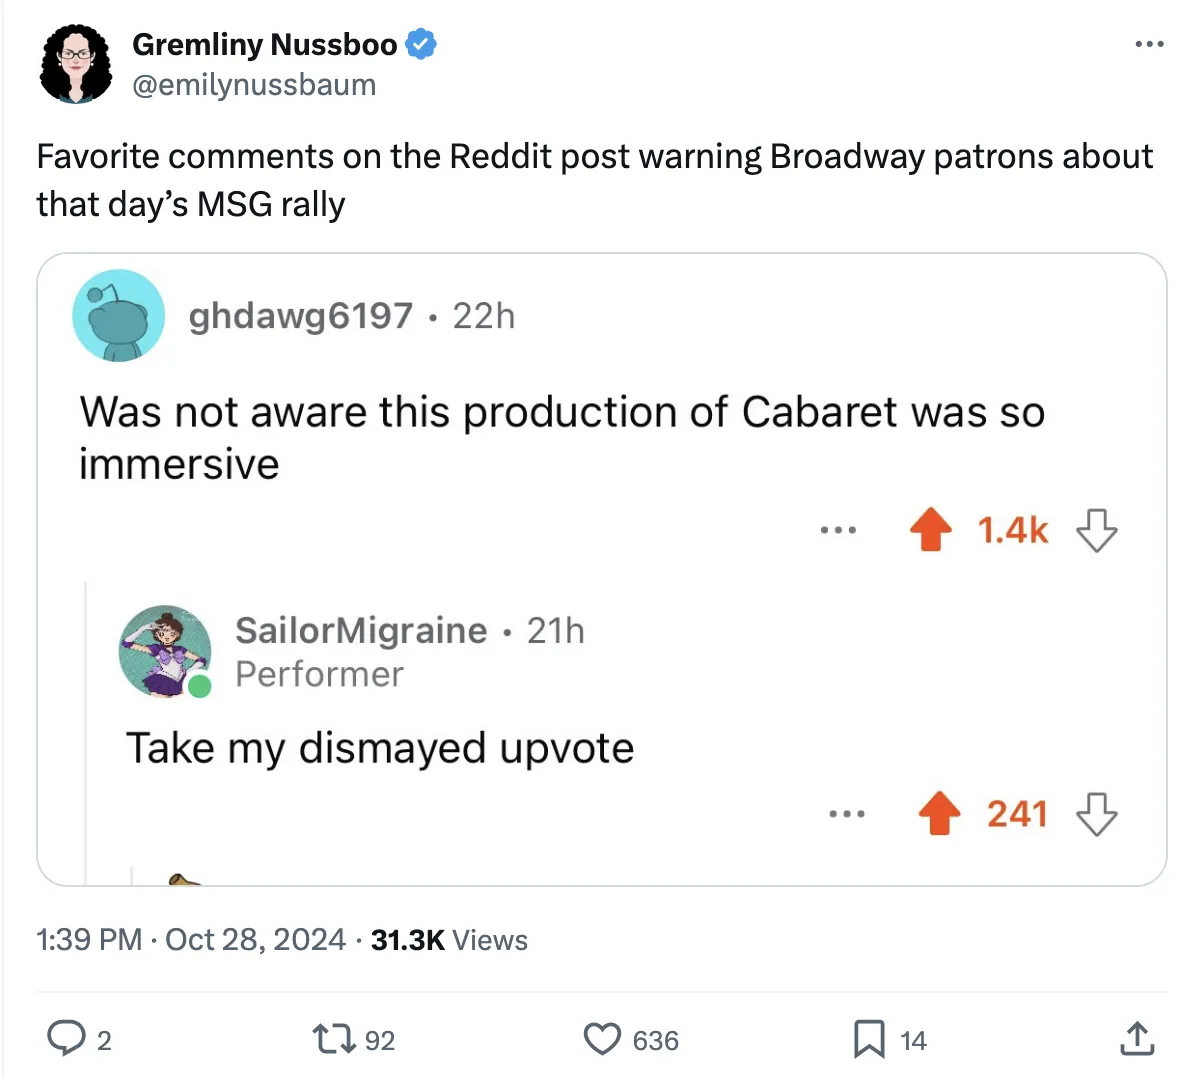Open more options on SailorMigraine reply

point(846,813)
